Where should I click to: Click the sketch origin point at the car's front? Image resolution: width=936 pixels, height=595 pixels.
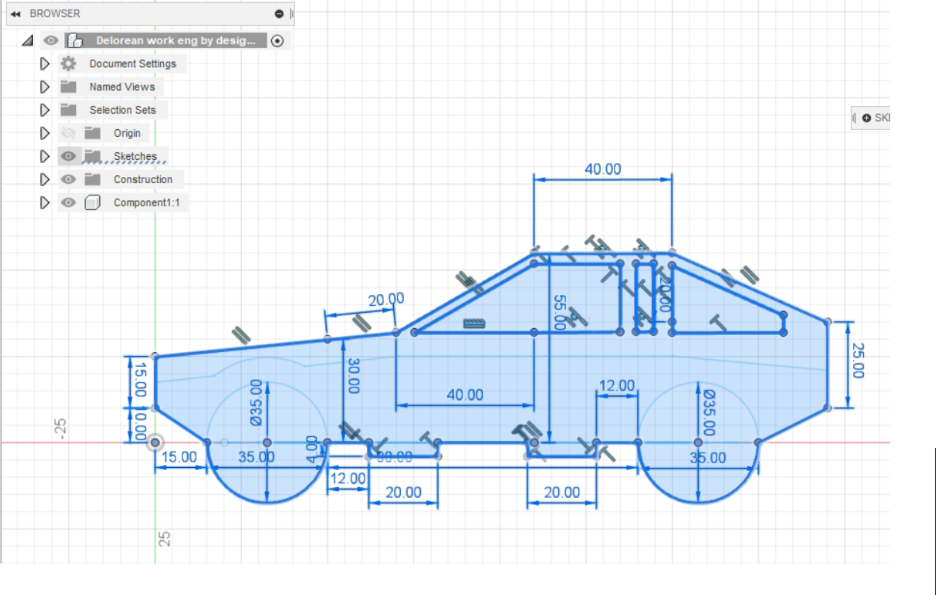tap(155, 442)
